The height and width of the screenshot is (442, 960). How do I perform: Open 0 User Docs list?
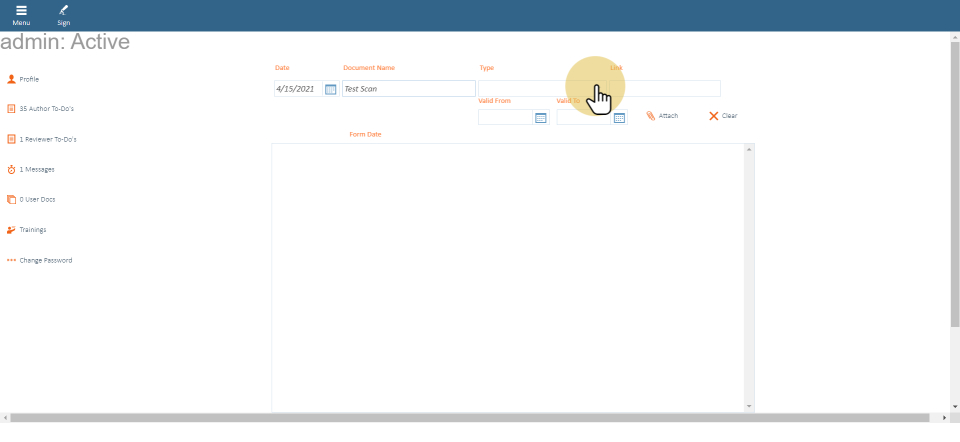pyautogui.click(x=36, y=199)
